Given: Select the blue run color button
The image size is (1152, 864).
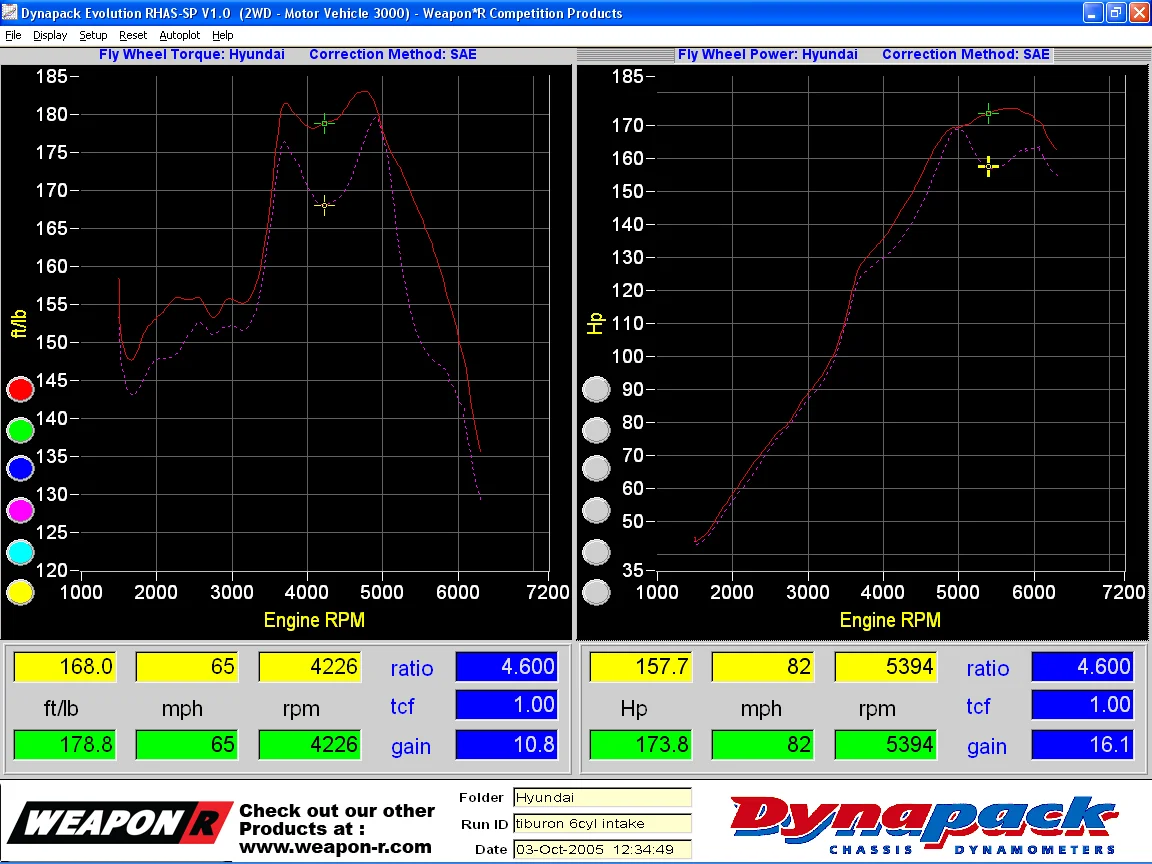Looking at the screenshot, I should 21,468.
